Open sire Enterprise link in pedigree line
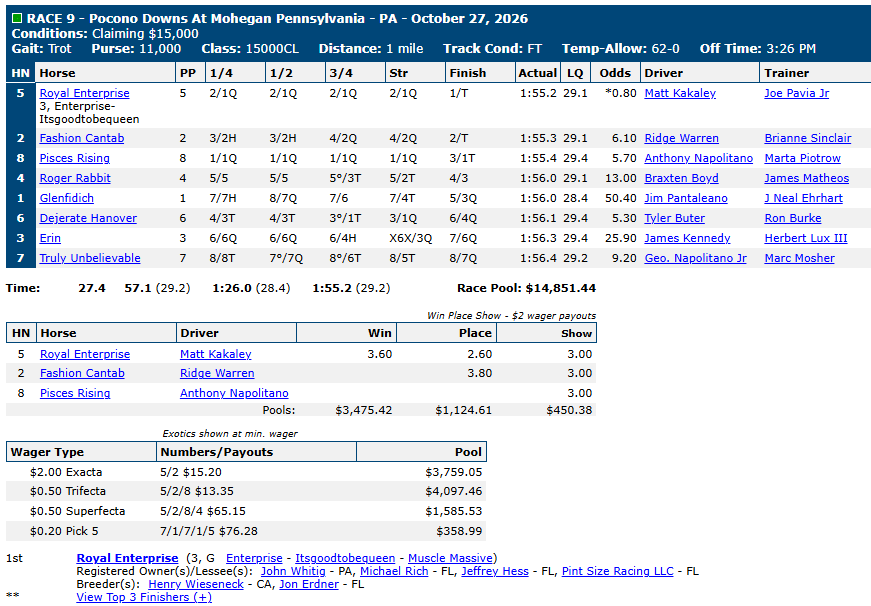Viewport: 871px width, 606px height. coord(254,558)
